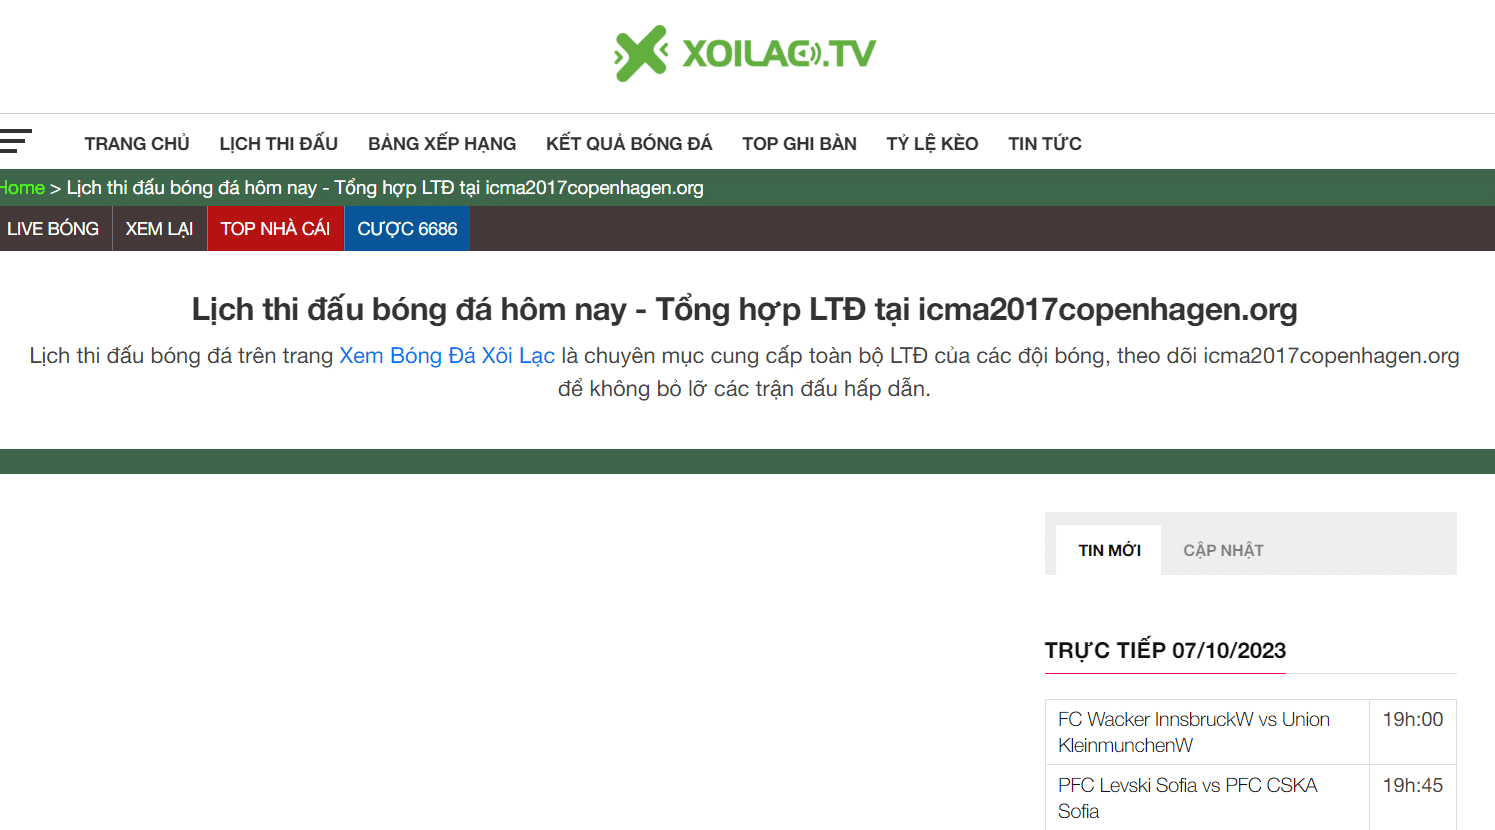Select the TIN MỚI tab
The image size is (1495, 830).
[1109, 550]
